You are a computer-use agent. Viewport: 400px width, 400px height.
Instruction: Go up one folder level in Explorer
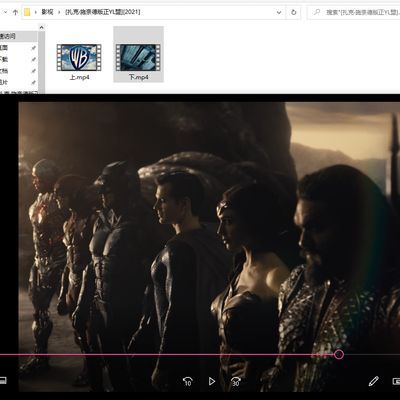(x=15, y=12)
